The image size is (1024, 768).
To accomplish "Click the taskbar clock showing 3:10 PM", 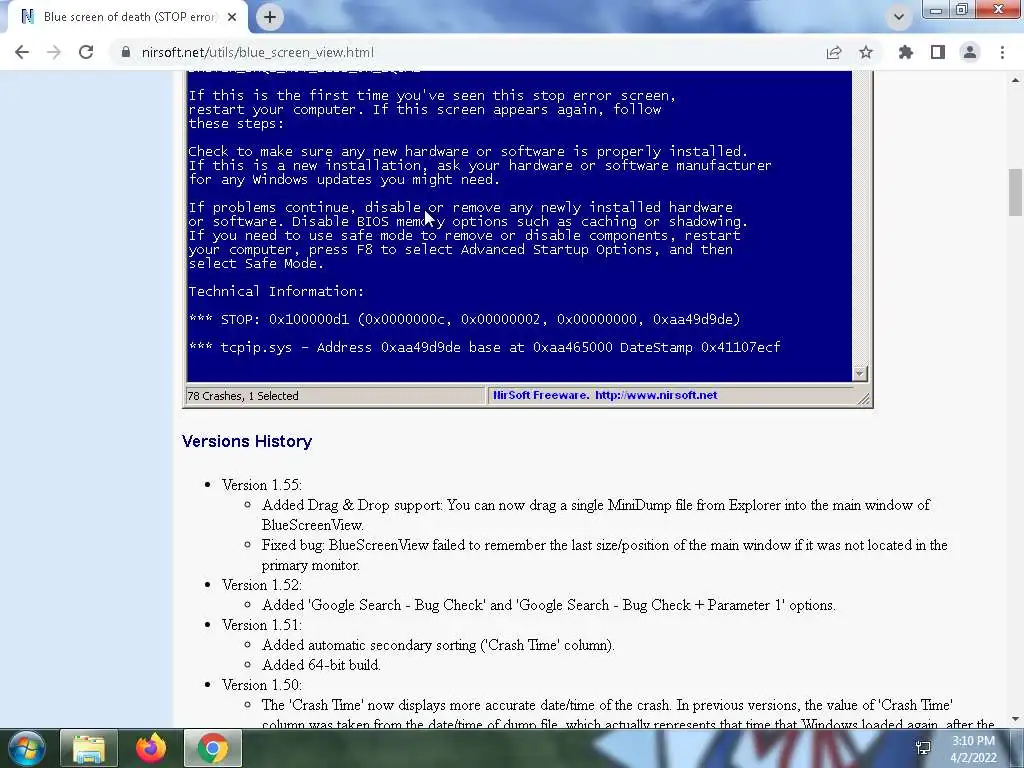I will [973, 749].
